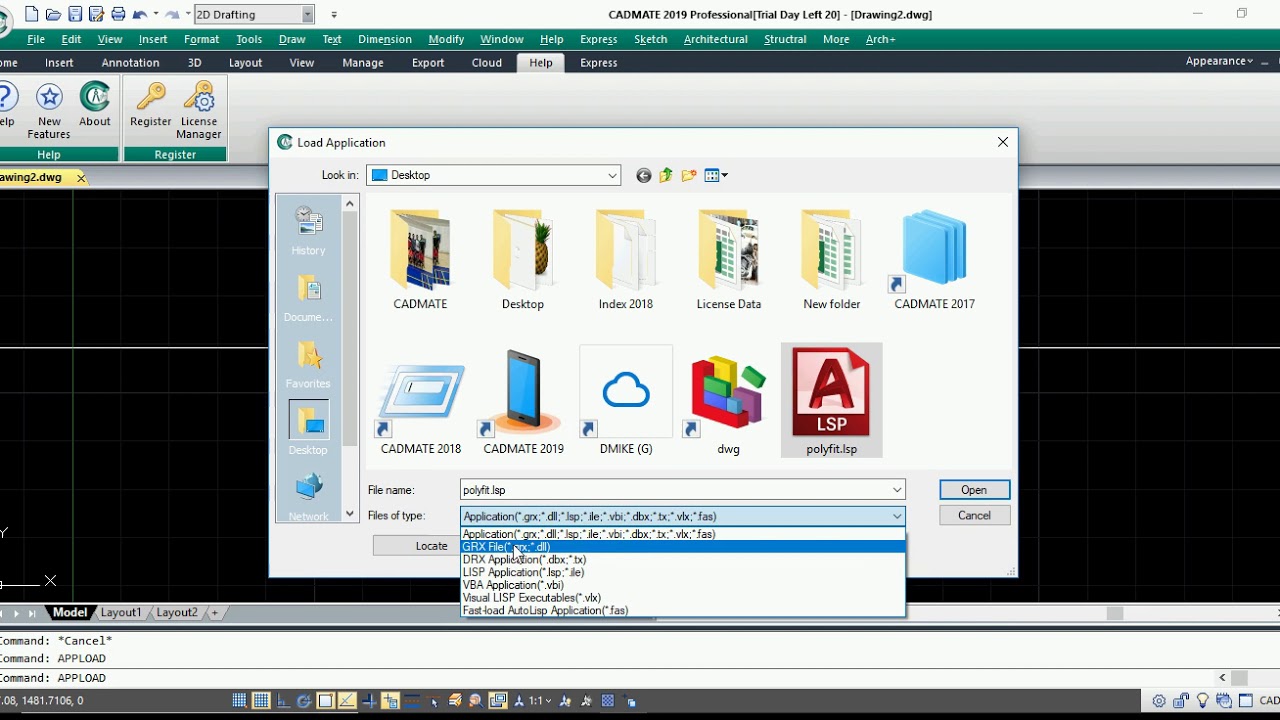Click the unlock padlock icon in status bar

pyautogui.click(x=1181, y=701)
